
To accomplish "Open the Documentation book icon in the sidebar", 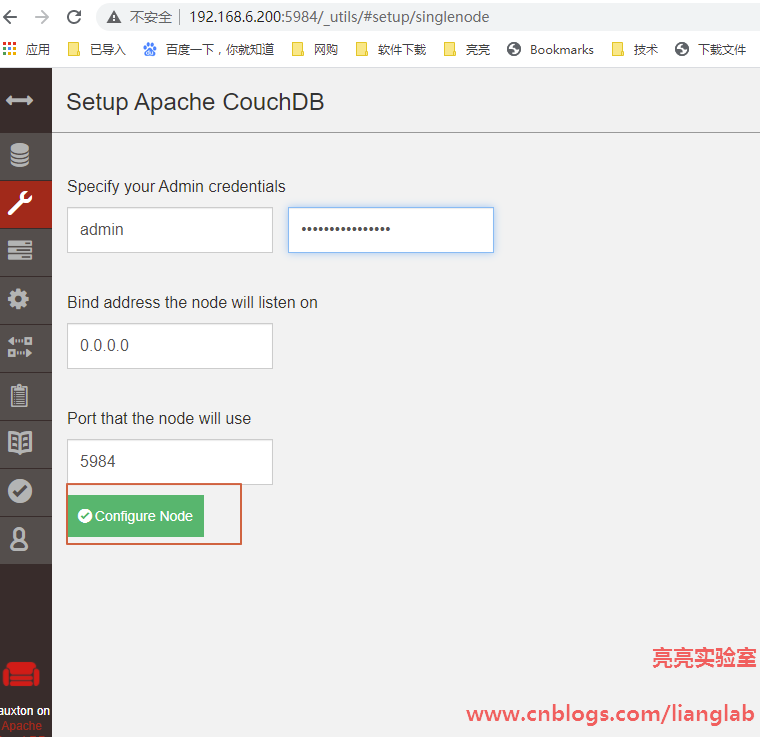I will [20, 443].
